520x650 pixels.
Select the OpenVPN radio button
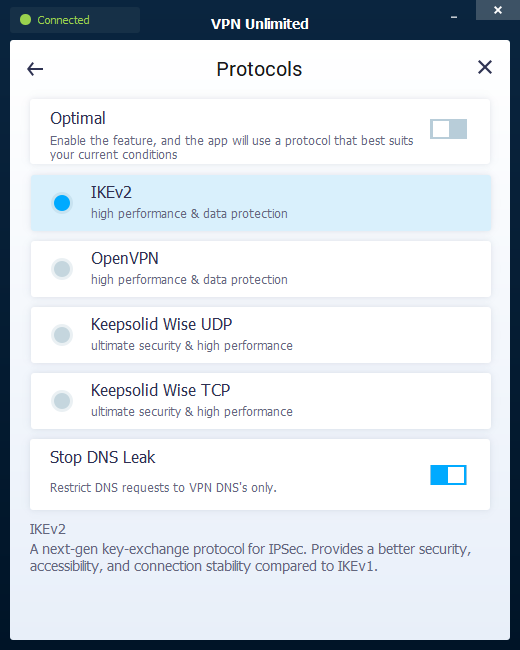(x=62, y=269)
